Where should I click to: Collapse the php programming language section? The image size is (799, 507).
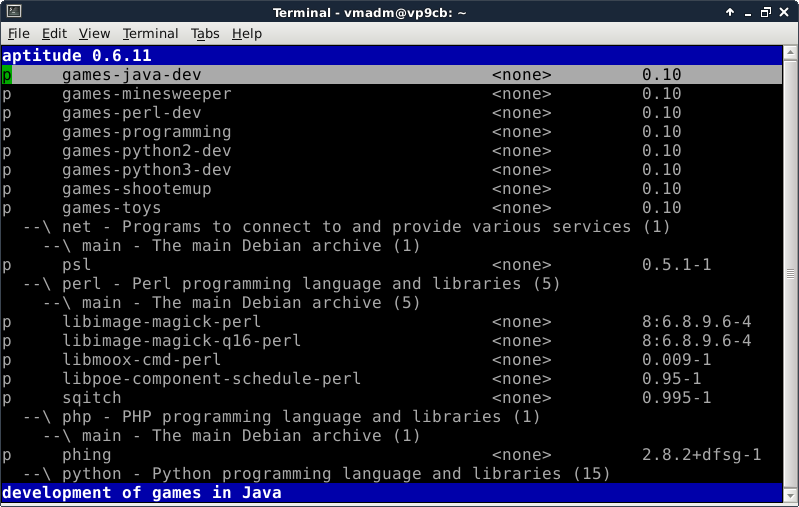pos(38,417)
